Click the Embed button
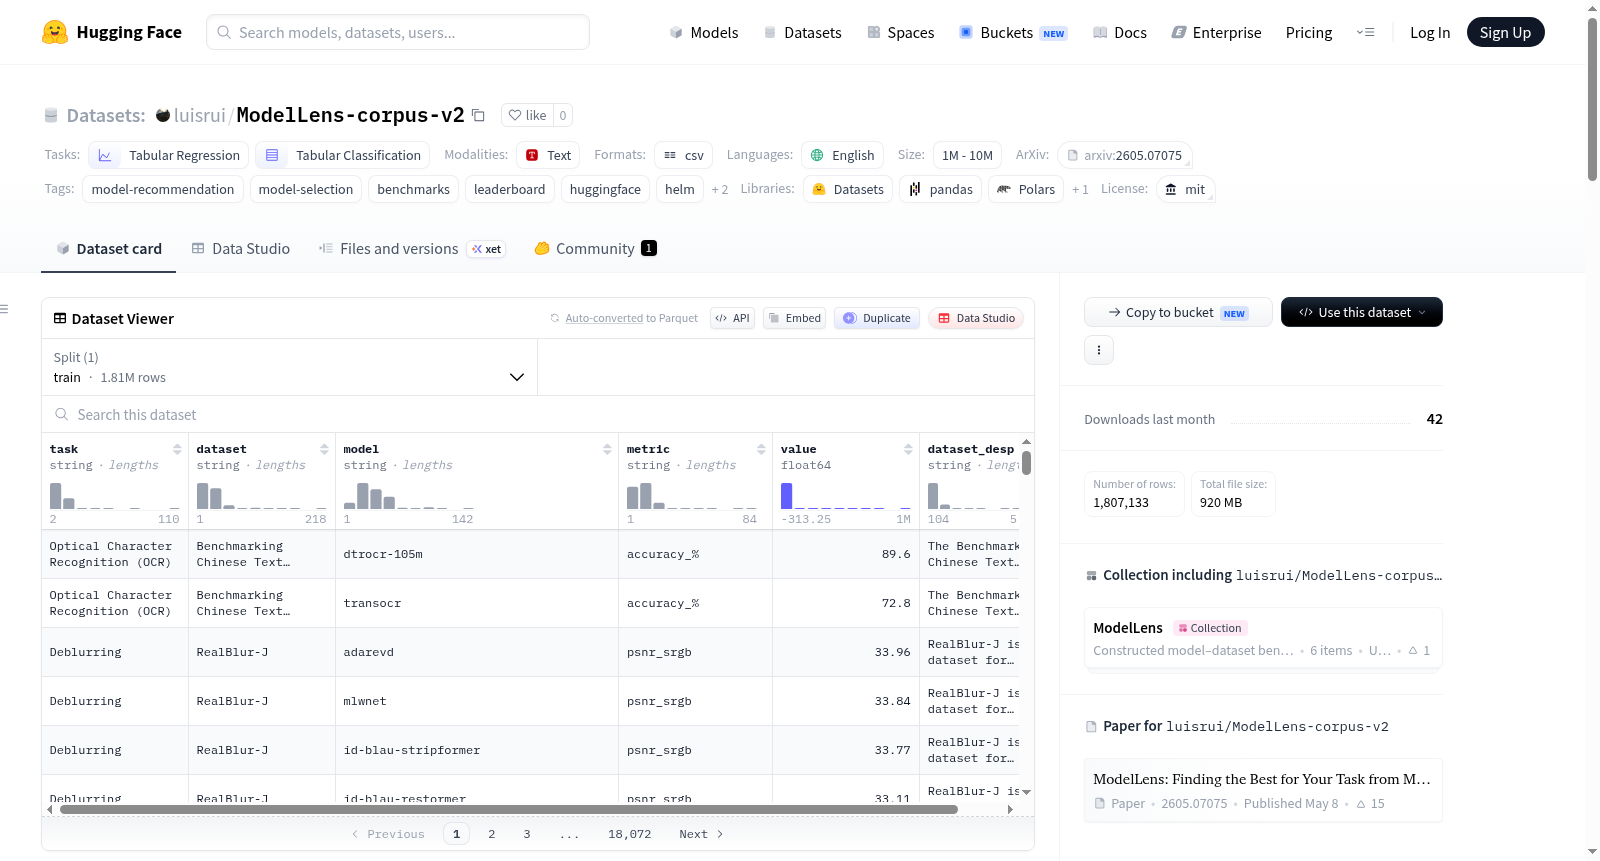 [x=794, y=318]
